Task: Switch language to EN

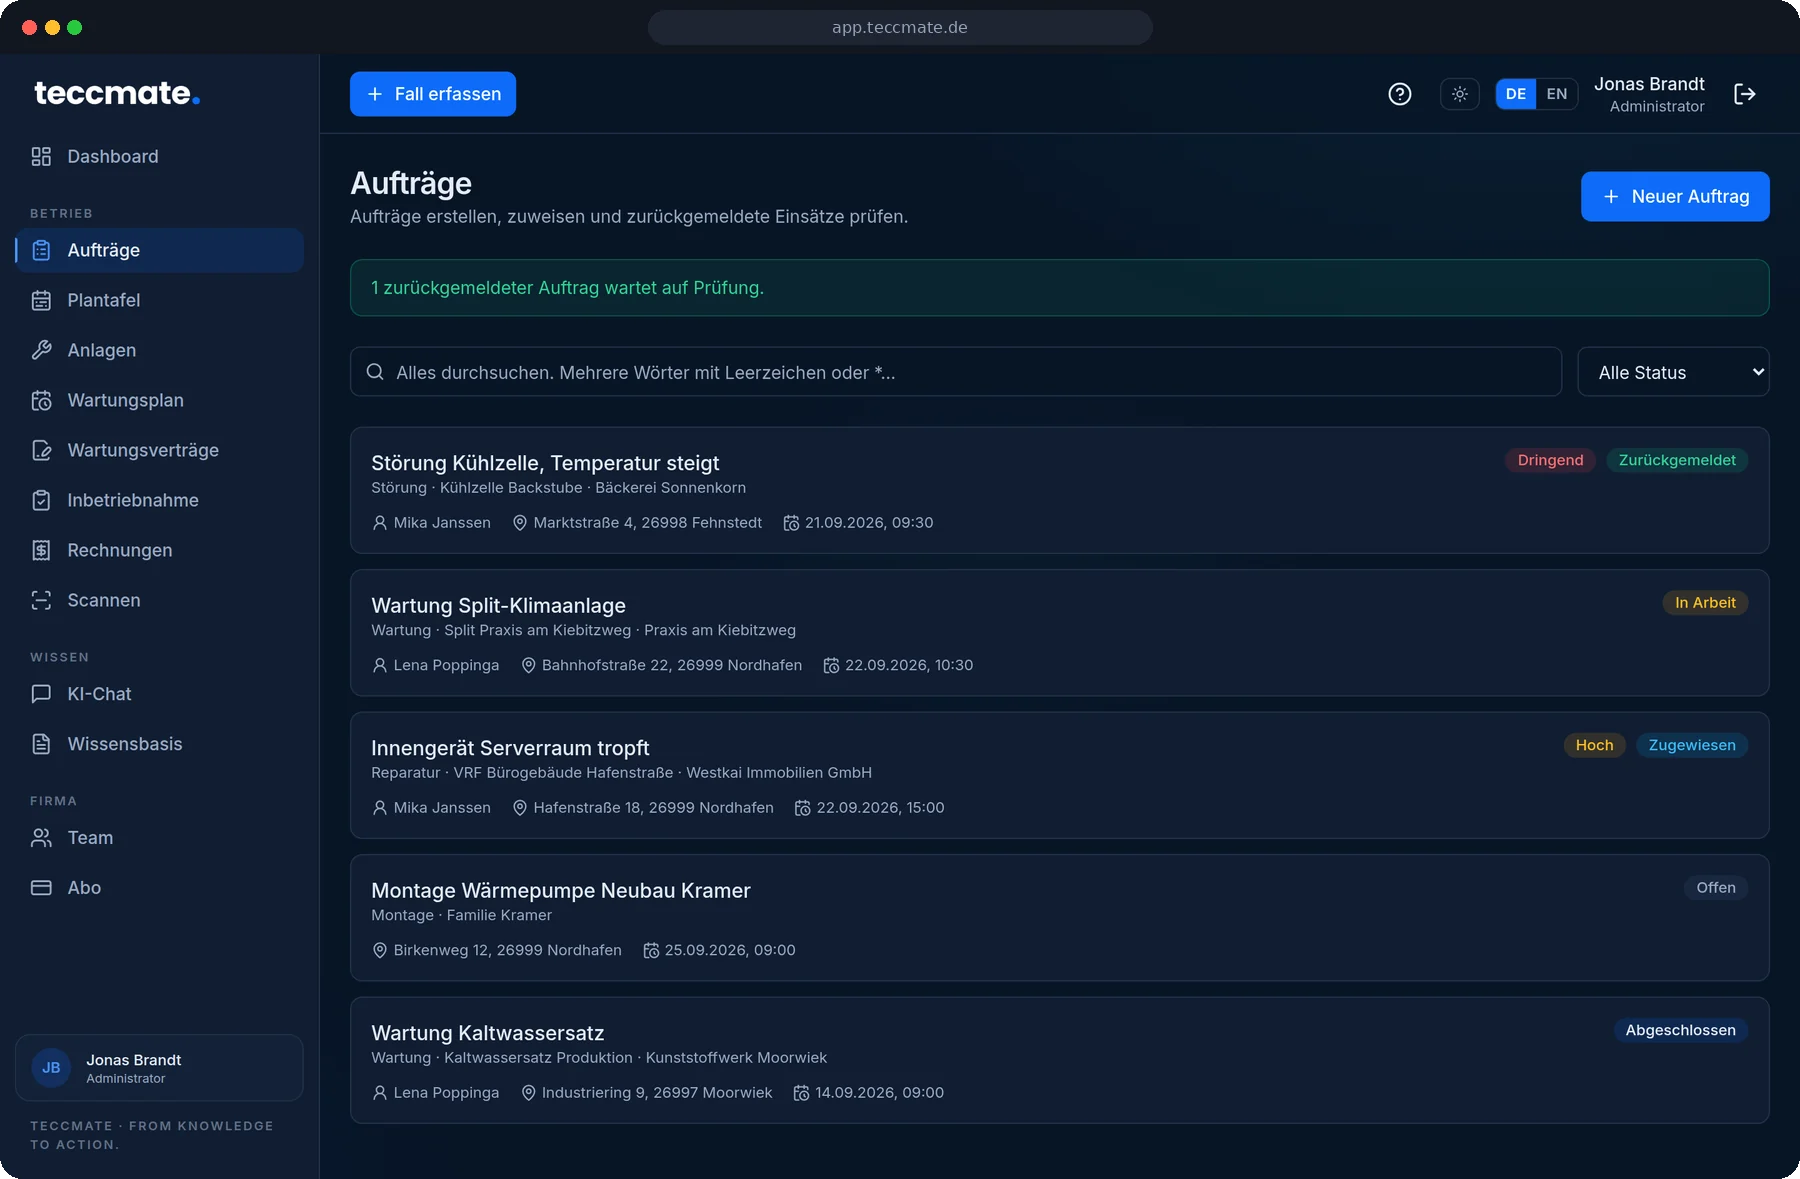Action: point(1556,94)
